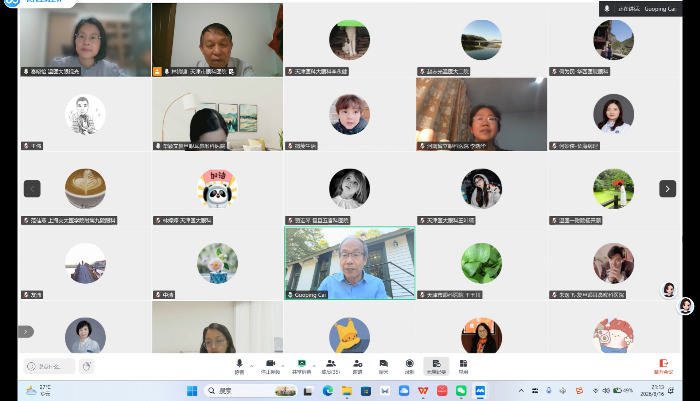Viewport: 700px width, 401px height.
Task: Expand the video options caret beside stop video
Action: [x=283, y=366]
